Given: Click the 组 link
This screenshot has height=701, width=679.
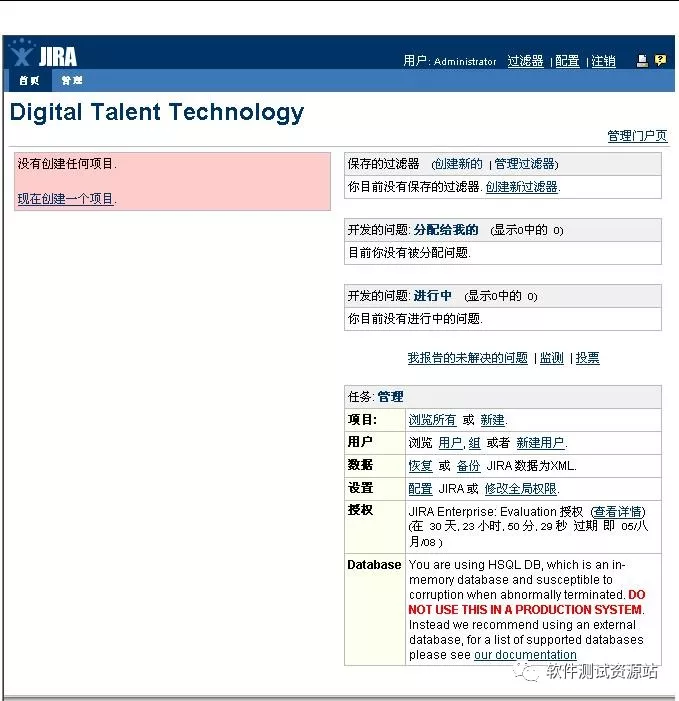Looking at the screenshot, I should (474, 443).
